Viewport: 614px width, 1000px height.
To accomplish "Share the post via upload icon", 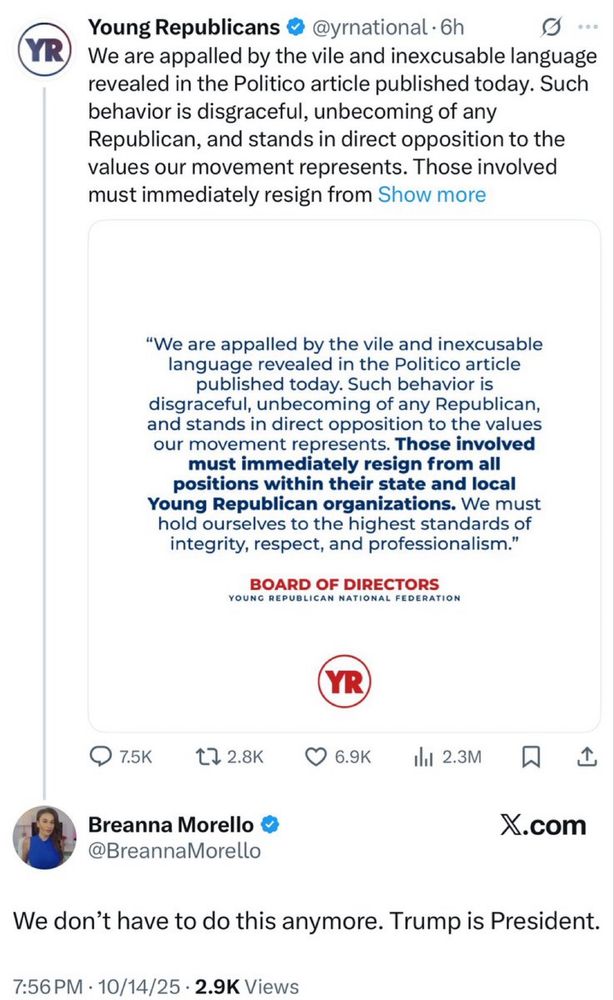I will (x=585, y=758).
